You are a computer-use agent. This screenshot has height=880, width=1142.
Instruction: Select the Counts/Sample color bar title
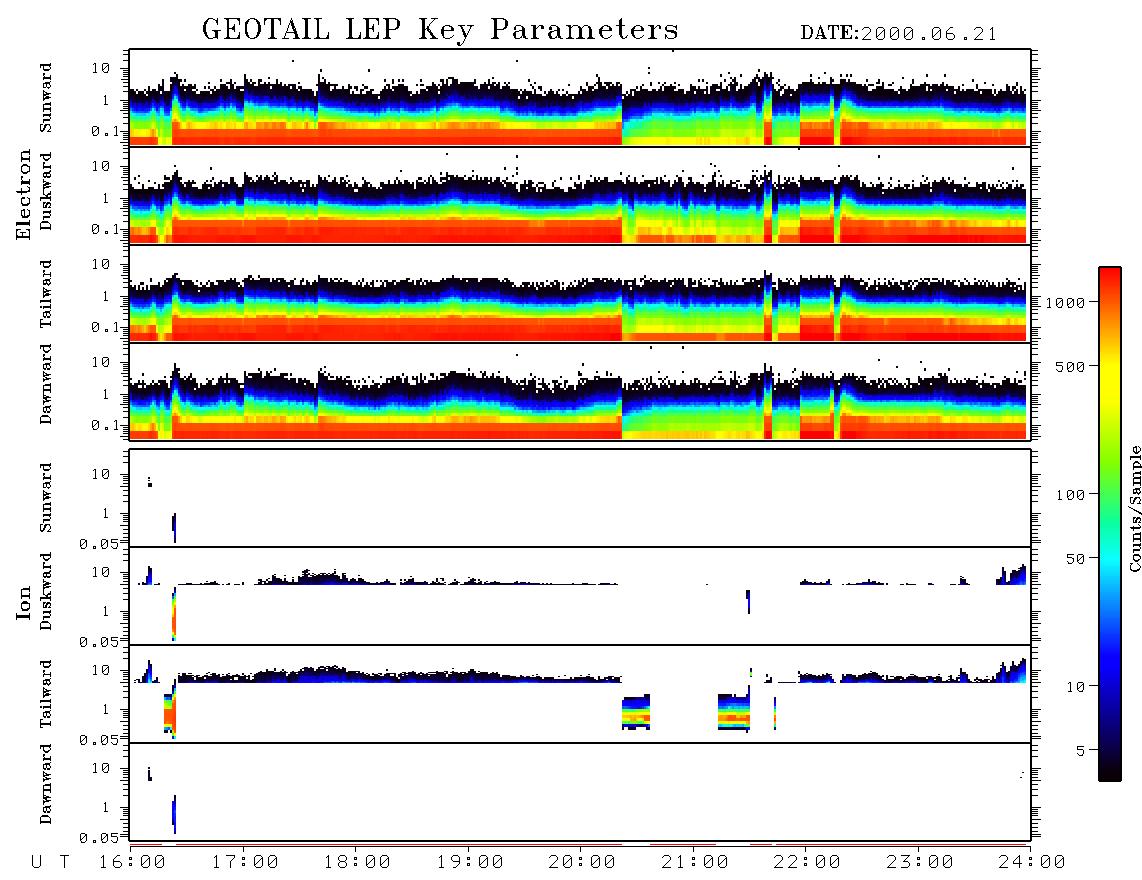[x=1134, y=508]
